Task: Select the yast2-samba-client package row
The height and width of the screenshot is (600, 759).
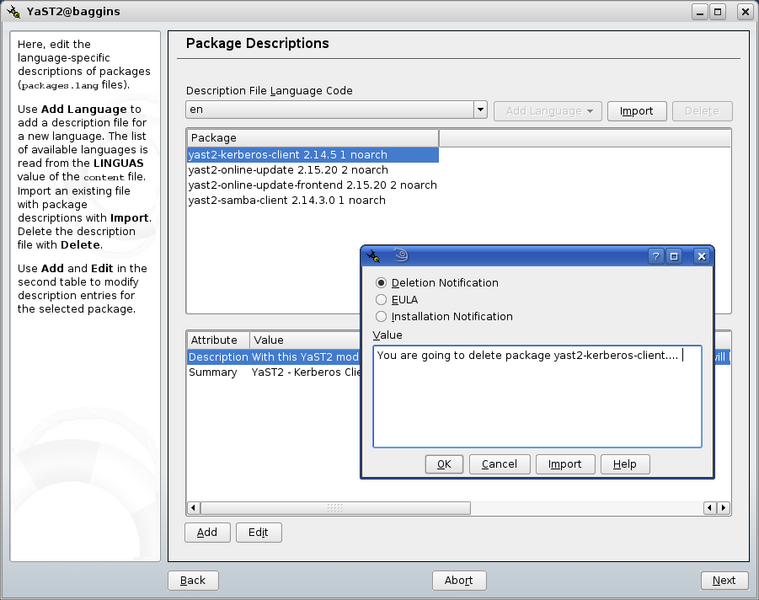Action: (x=287, y=200)
